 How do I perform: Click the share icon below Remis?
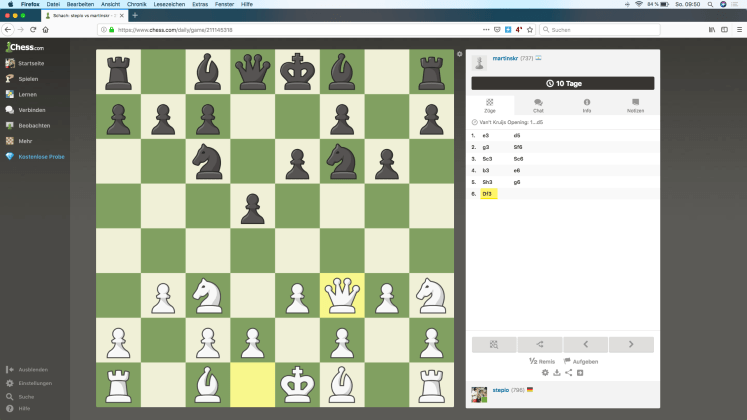click(x=568, y=372)
